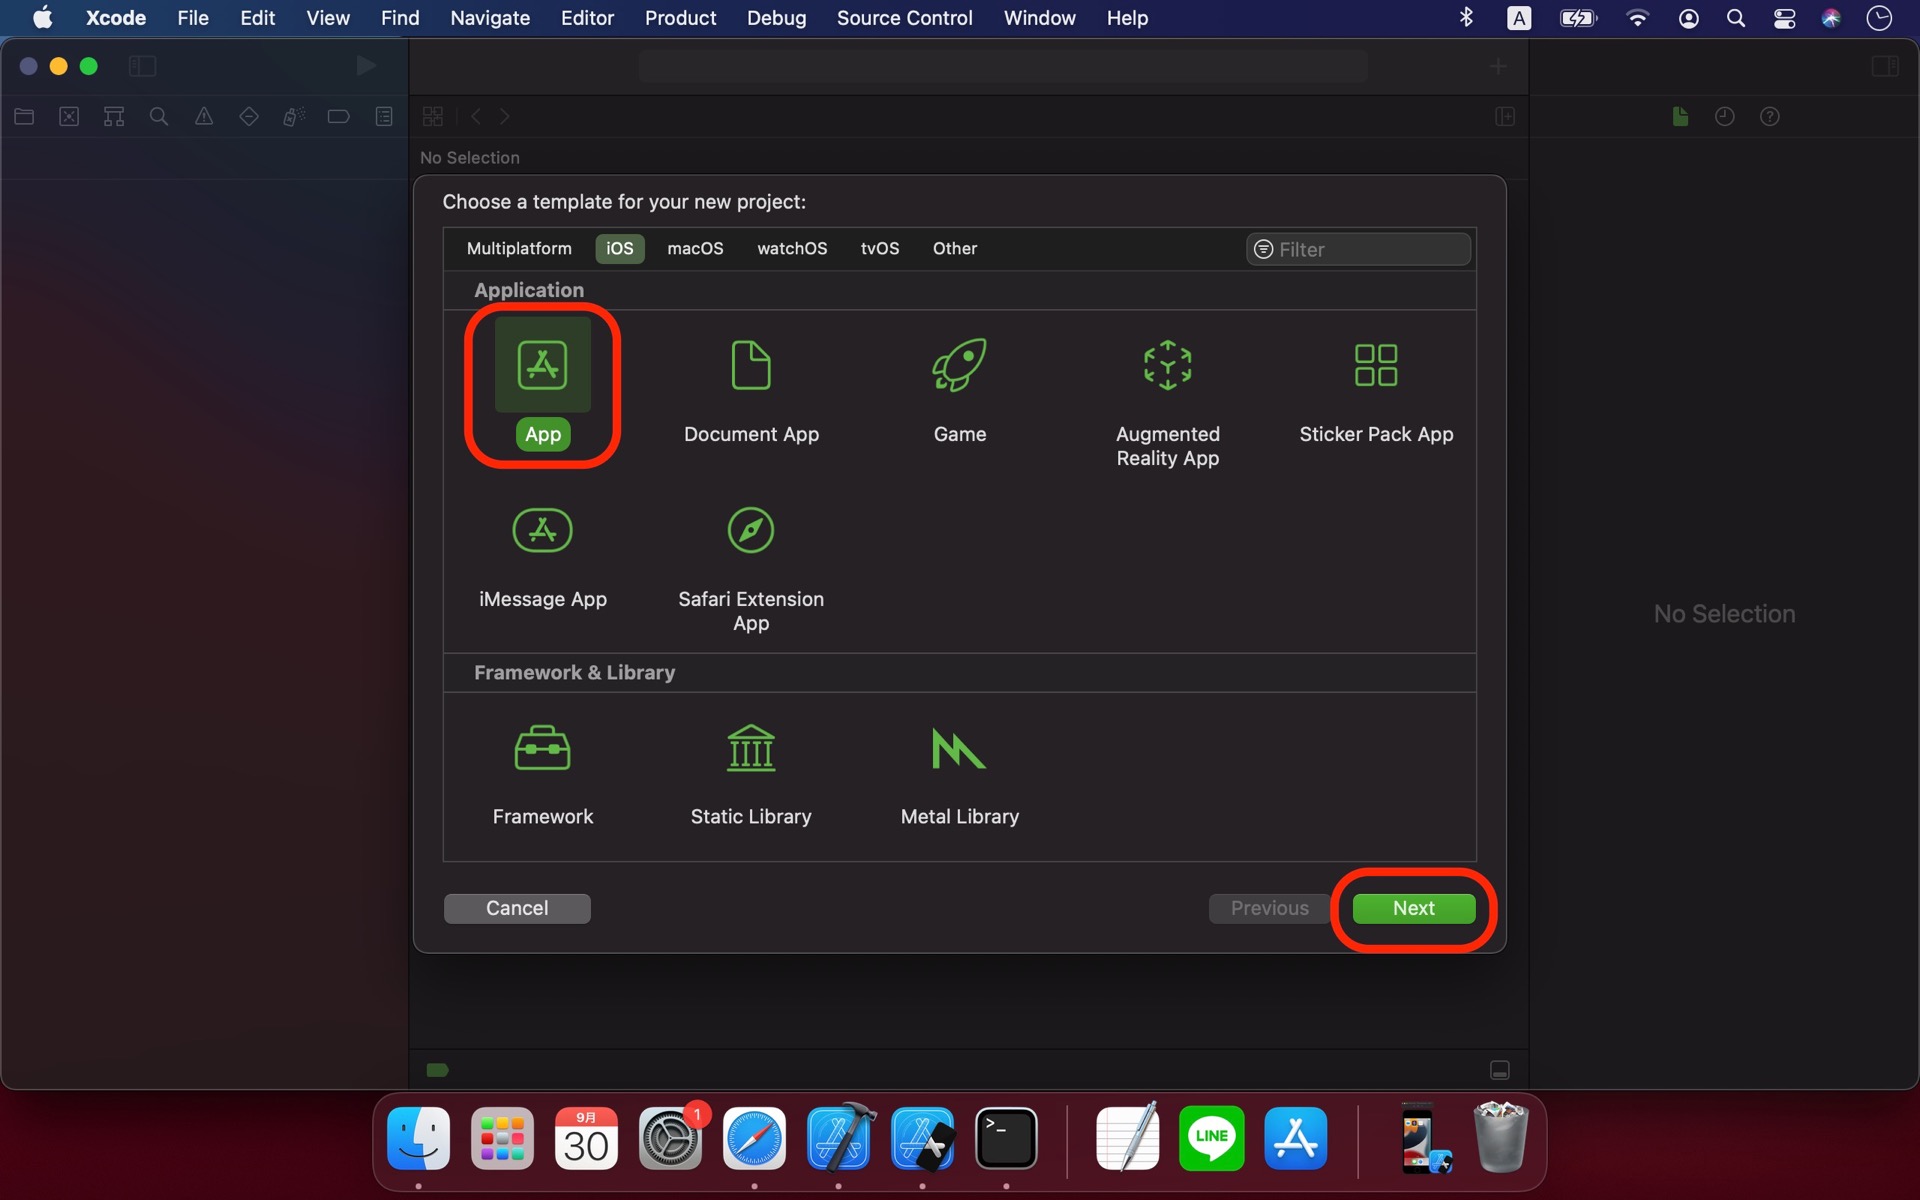The height and width of the screenshot is (1200, 1920).
Task: Open Control Center in menu bar
Action: coord(1784,18)
